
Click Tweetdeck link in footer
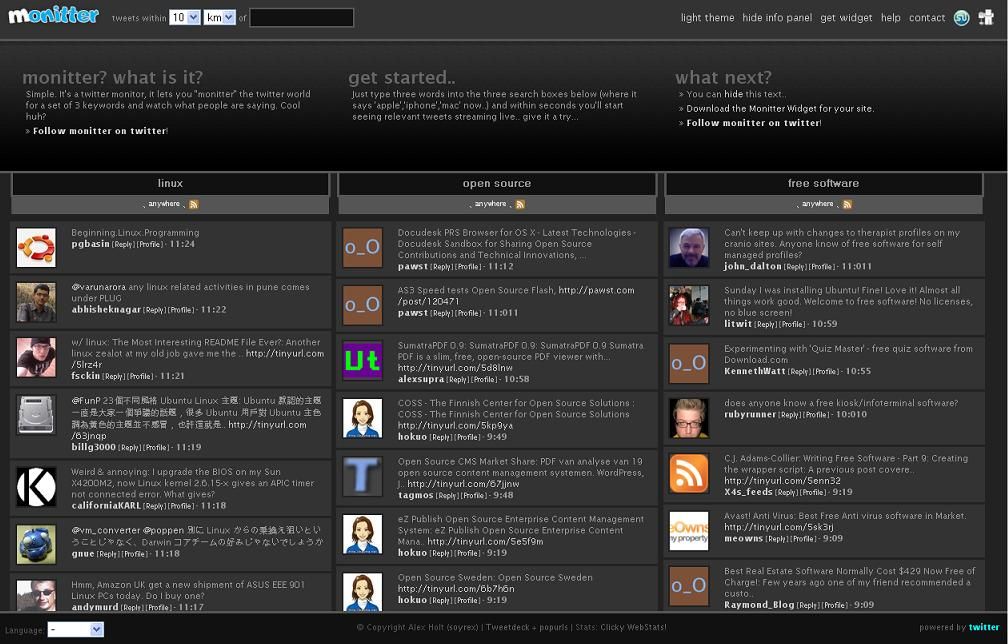[x=508, y=627]
